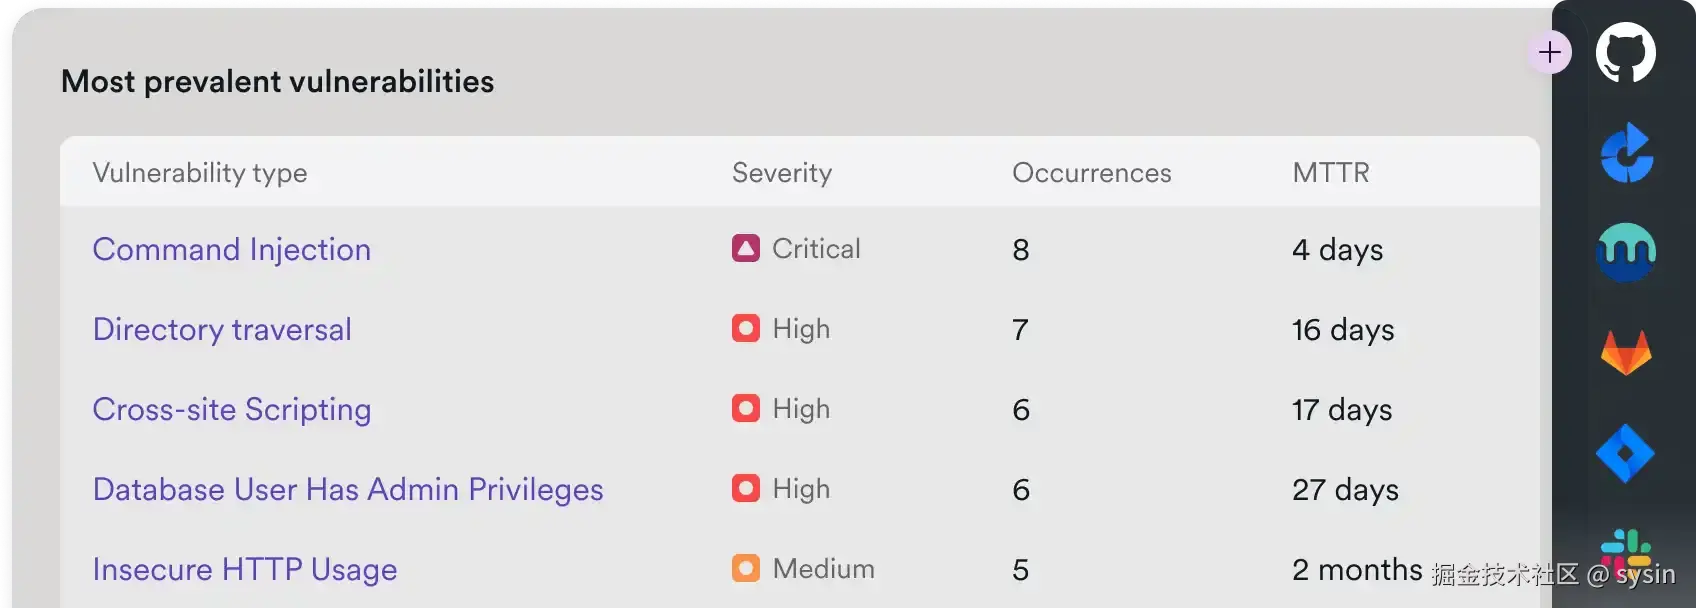Click the 2 months MTTR value
This screenshot has width=1696, height=608.
1357,569
